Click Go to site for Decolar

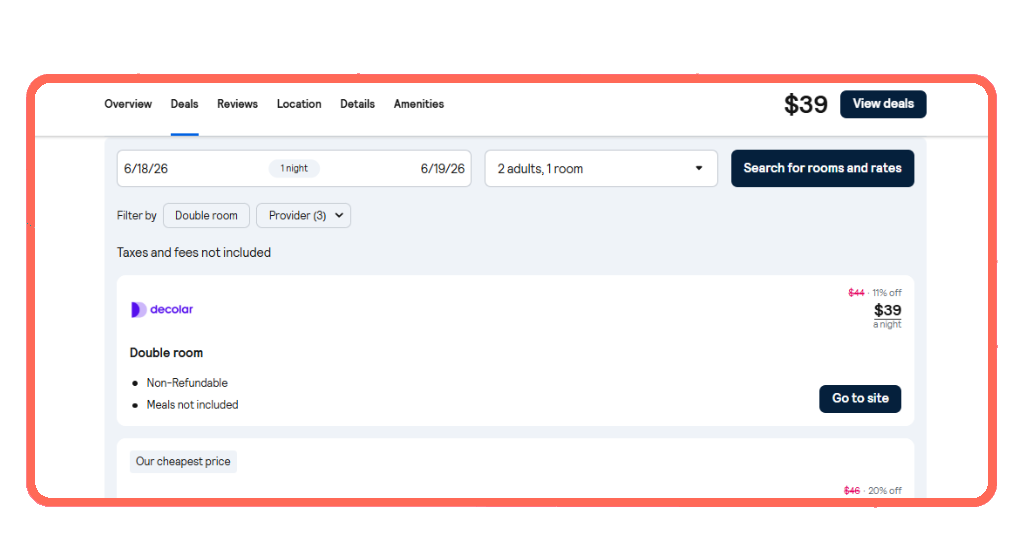coord(860,398)
